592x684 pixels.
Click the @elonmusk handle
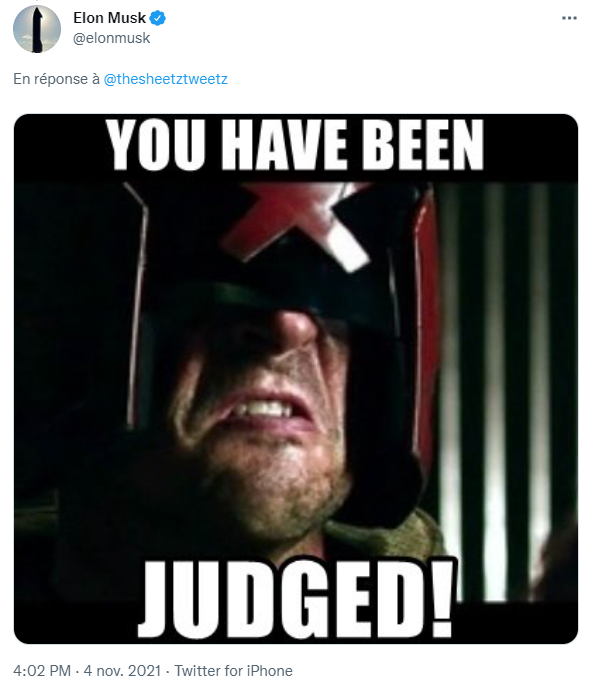111,38
